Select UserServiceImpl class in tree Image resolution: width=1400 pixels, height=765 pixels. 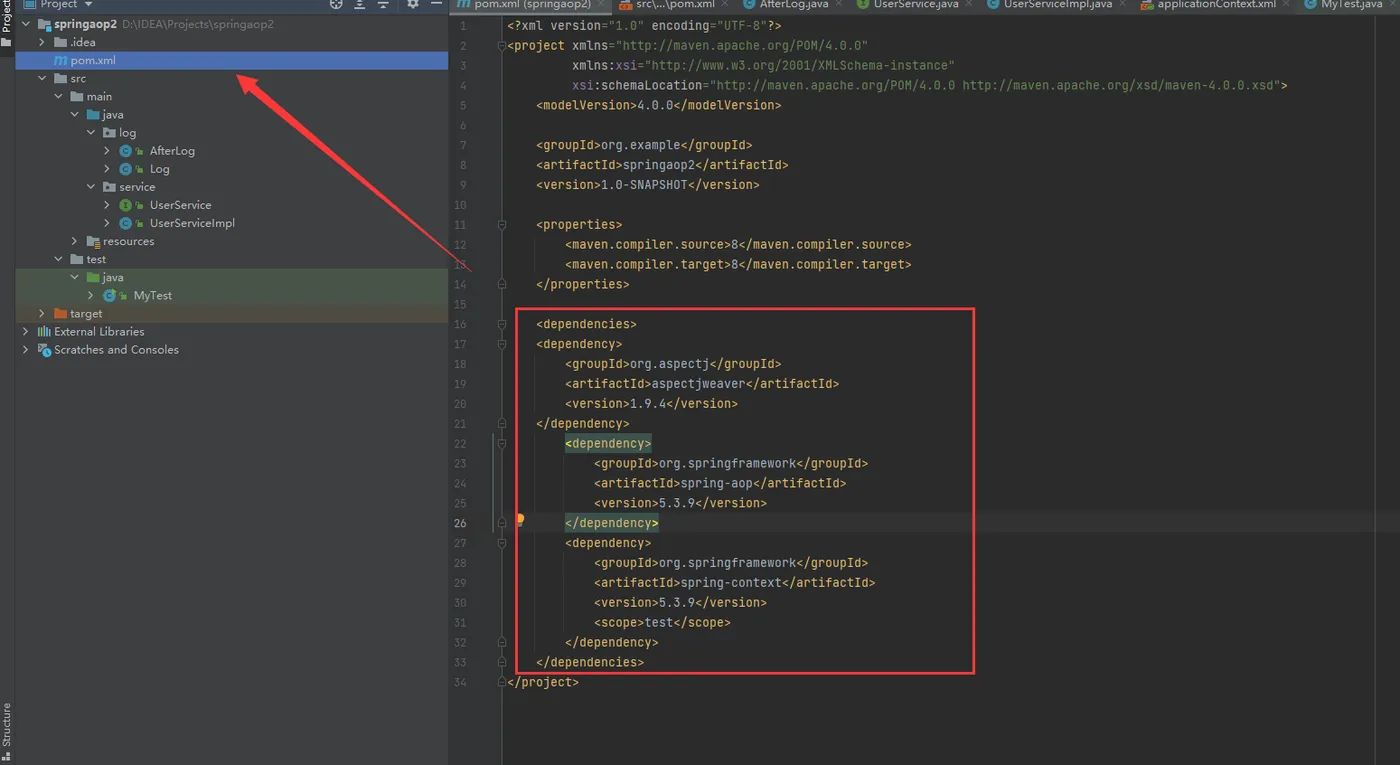point(192,223)
